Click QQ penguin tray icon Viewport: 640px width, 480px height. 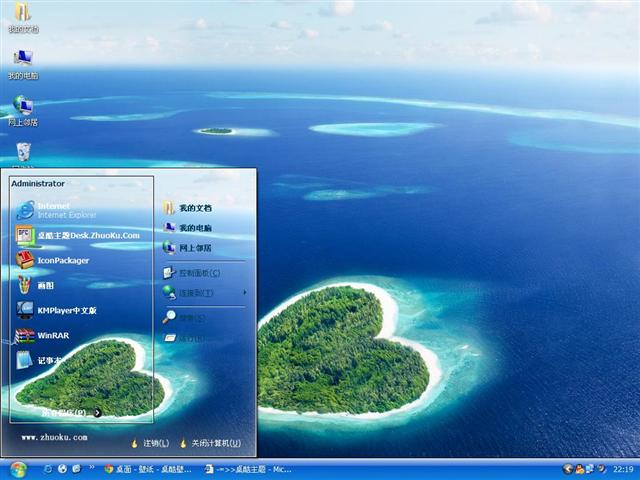point(580,469)
